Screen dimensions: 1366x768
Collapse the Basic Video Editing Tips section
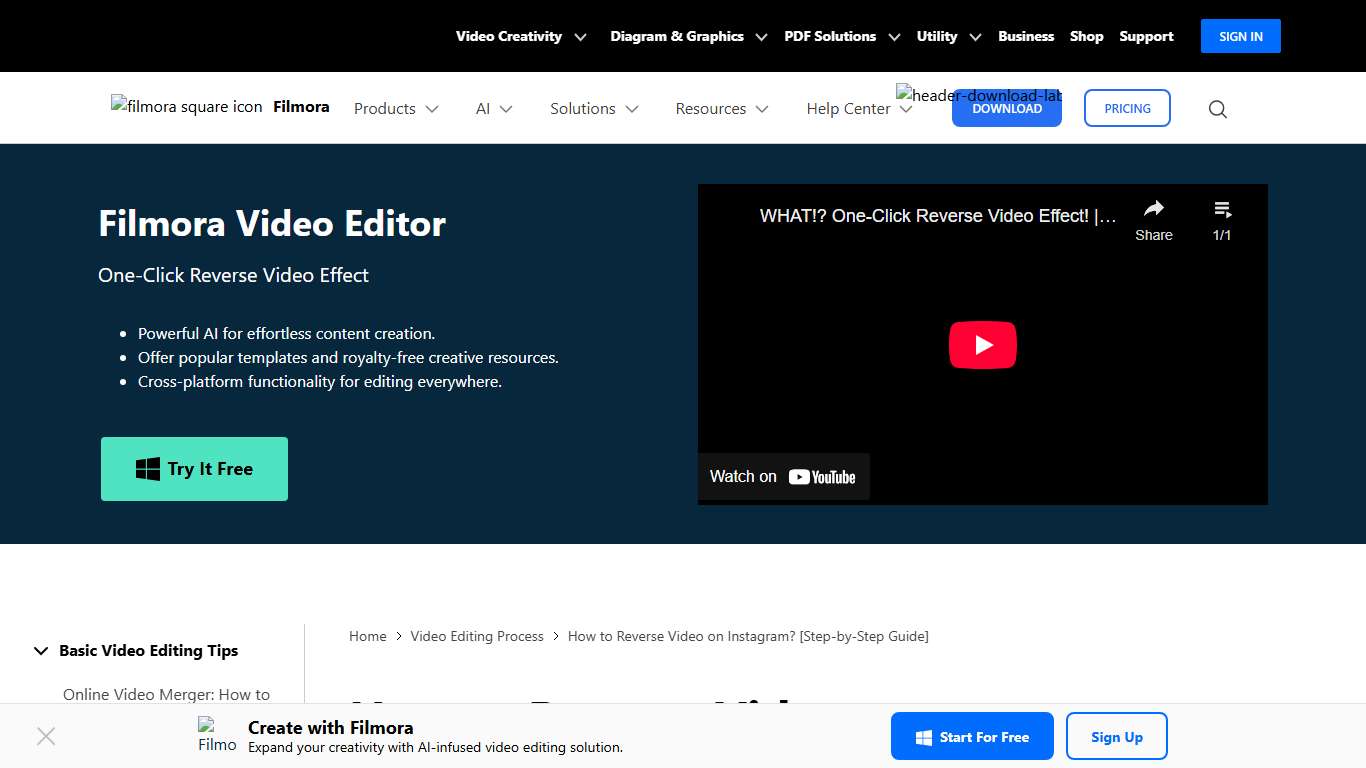pyautogui.click(x=41, y=650)
